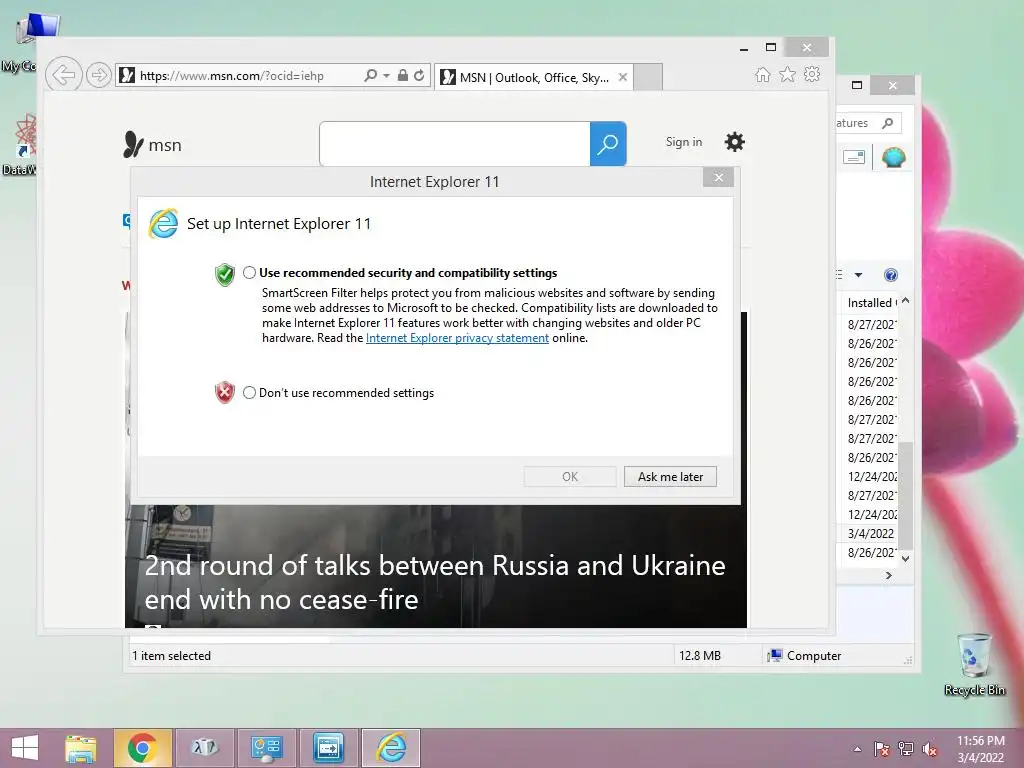The image size is (1024, 768).
Task: Click the Internet Explorer taskbar icon
Action: pos(391,748)
